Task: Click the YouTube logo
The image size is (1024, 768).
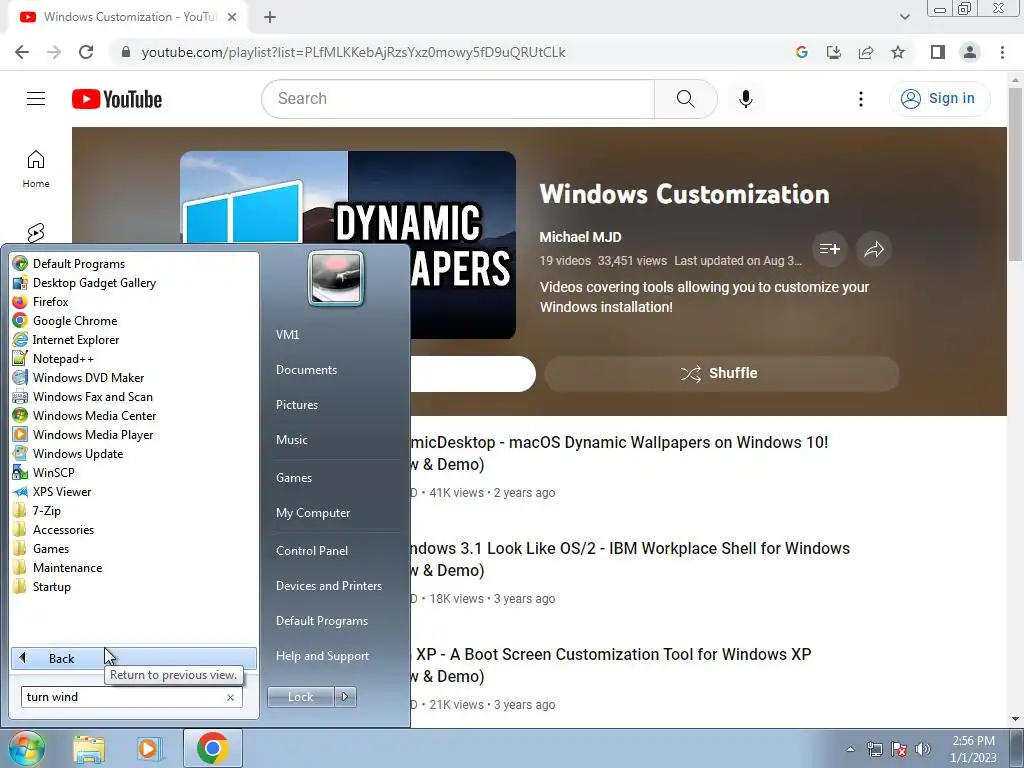Action: tap(117, 99)
